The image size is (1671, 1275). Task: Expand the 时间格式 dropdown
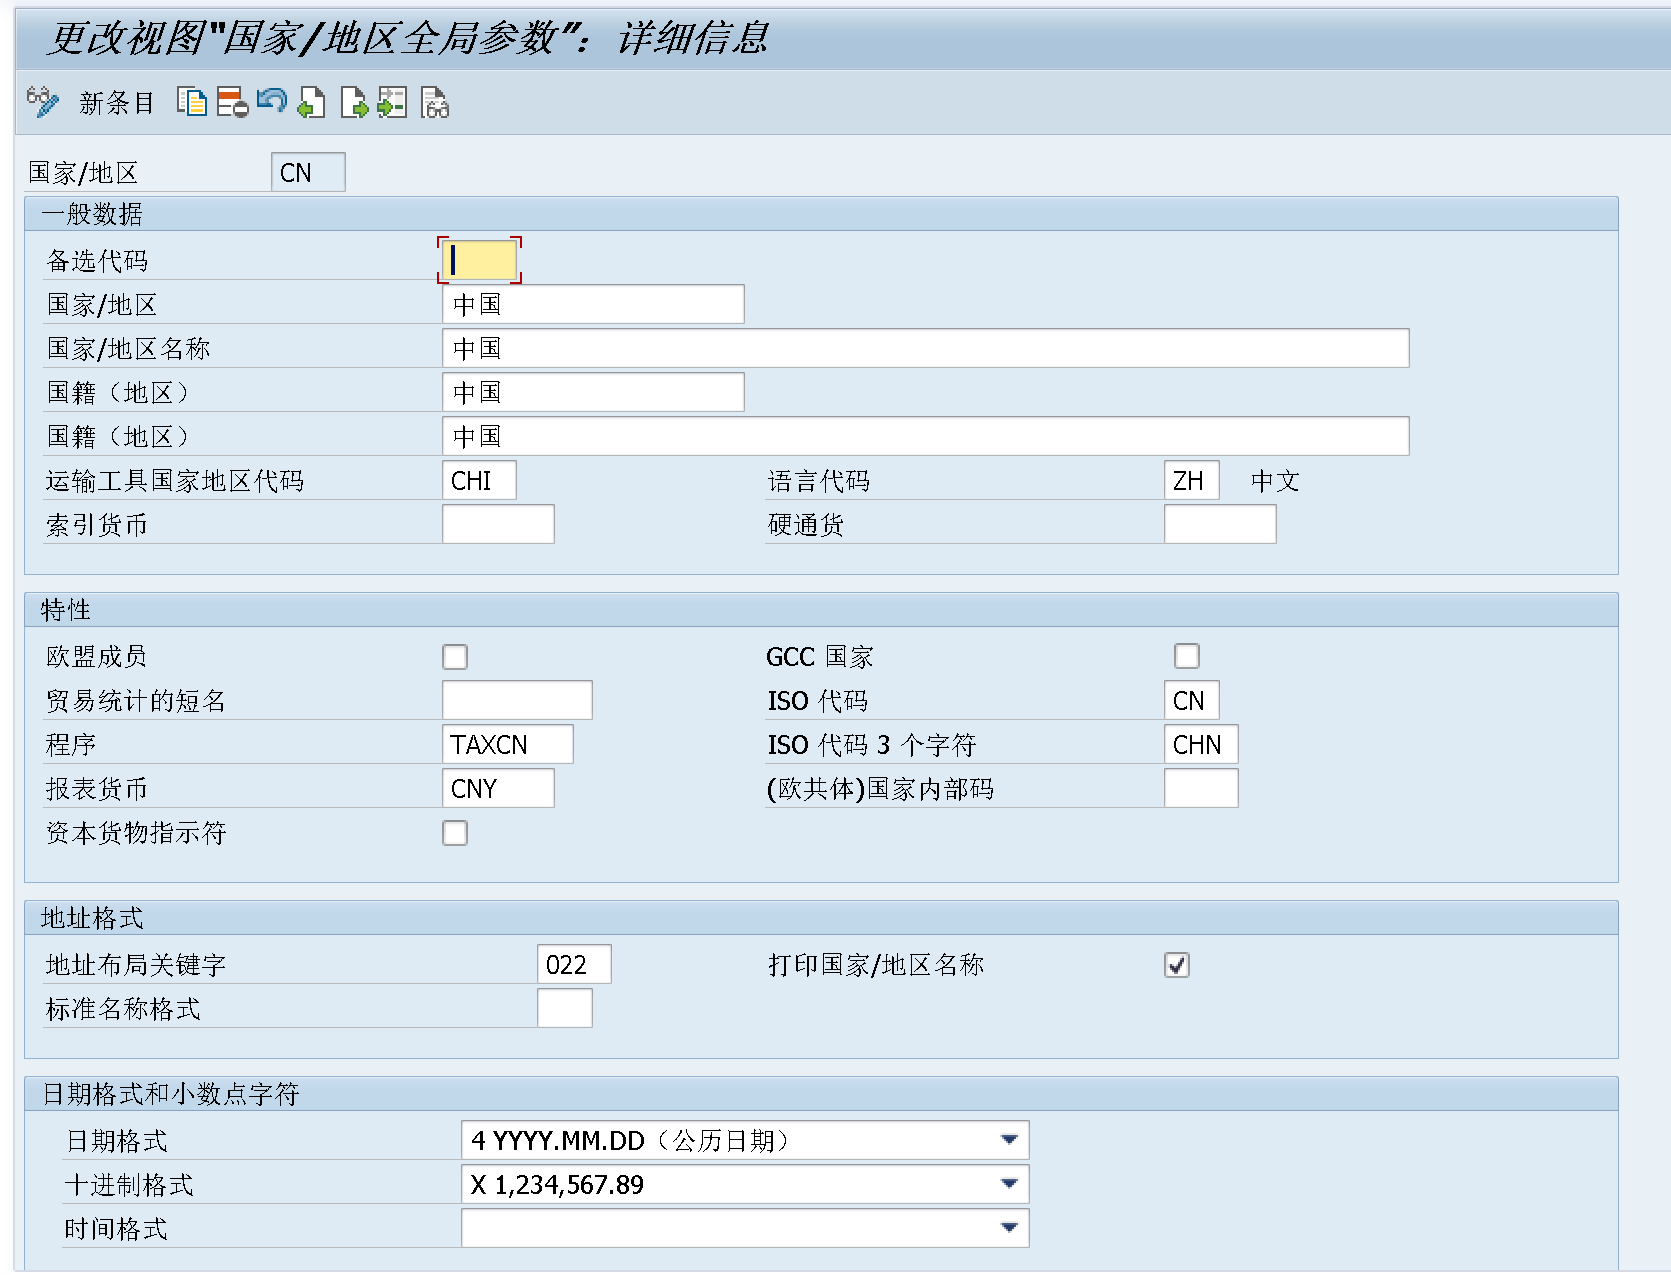1009,1228
